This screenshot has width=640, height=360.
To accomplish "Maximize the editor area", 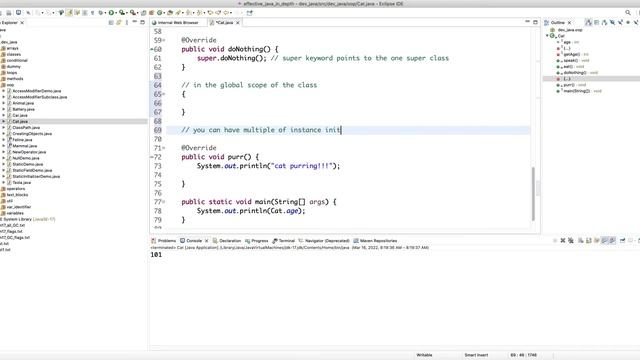I will pyautogui.click(x=535, y=22).
